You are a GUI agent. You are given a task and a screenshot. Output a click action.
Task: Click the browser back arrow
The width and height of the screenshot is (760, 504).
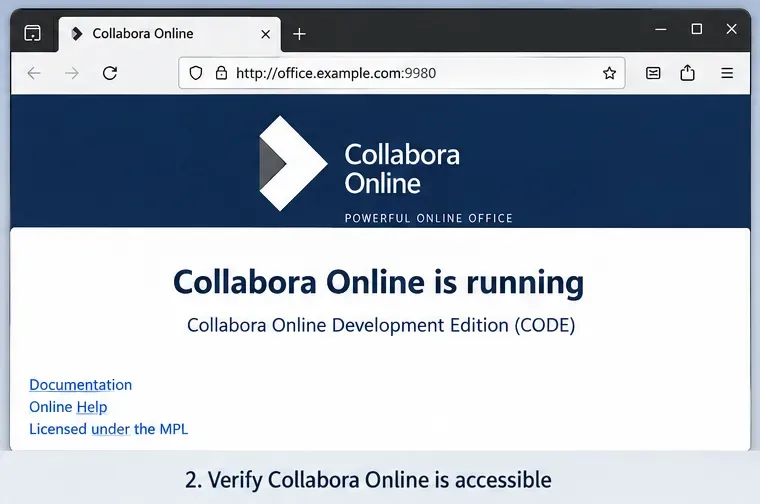pos(34,73)
